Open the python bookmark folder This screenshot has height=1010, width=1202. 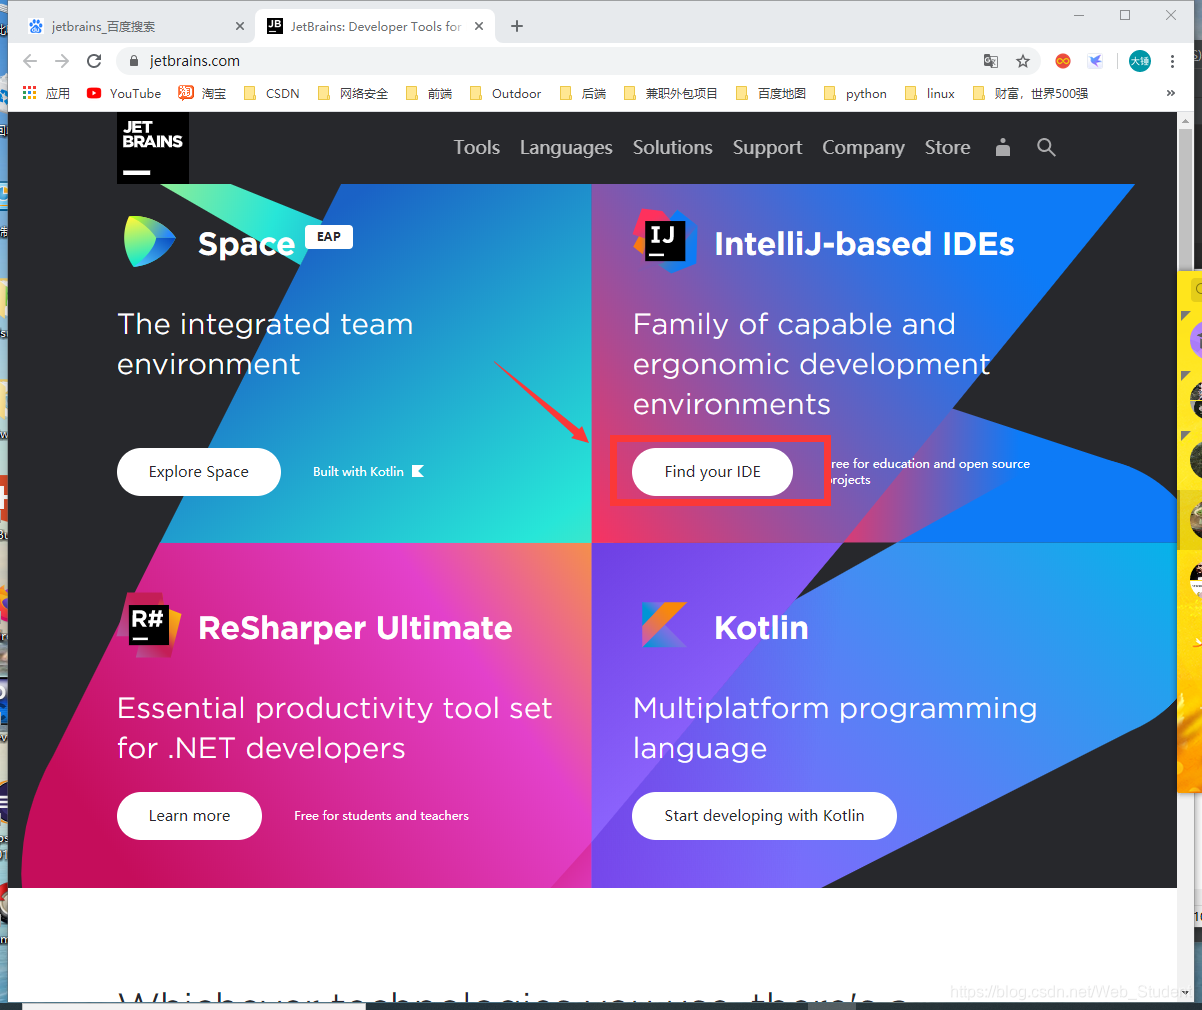pyautogui.click(x=855, y=93)
